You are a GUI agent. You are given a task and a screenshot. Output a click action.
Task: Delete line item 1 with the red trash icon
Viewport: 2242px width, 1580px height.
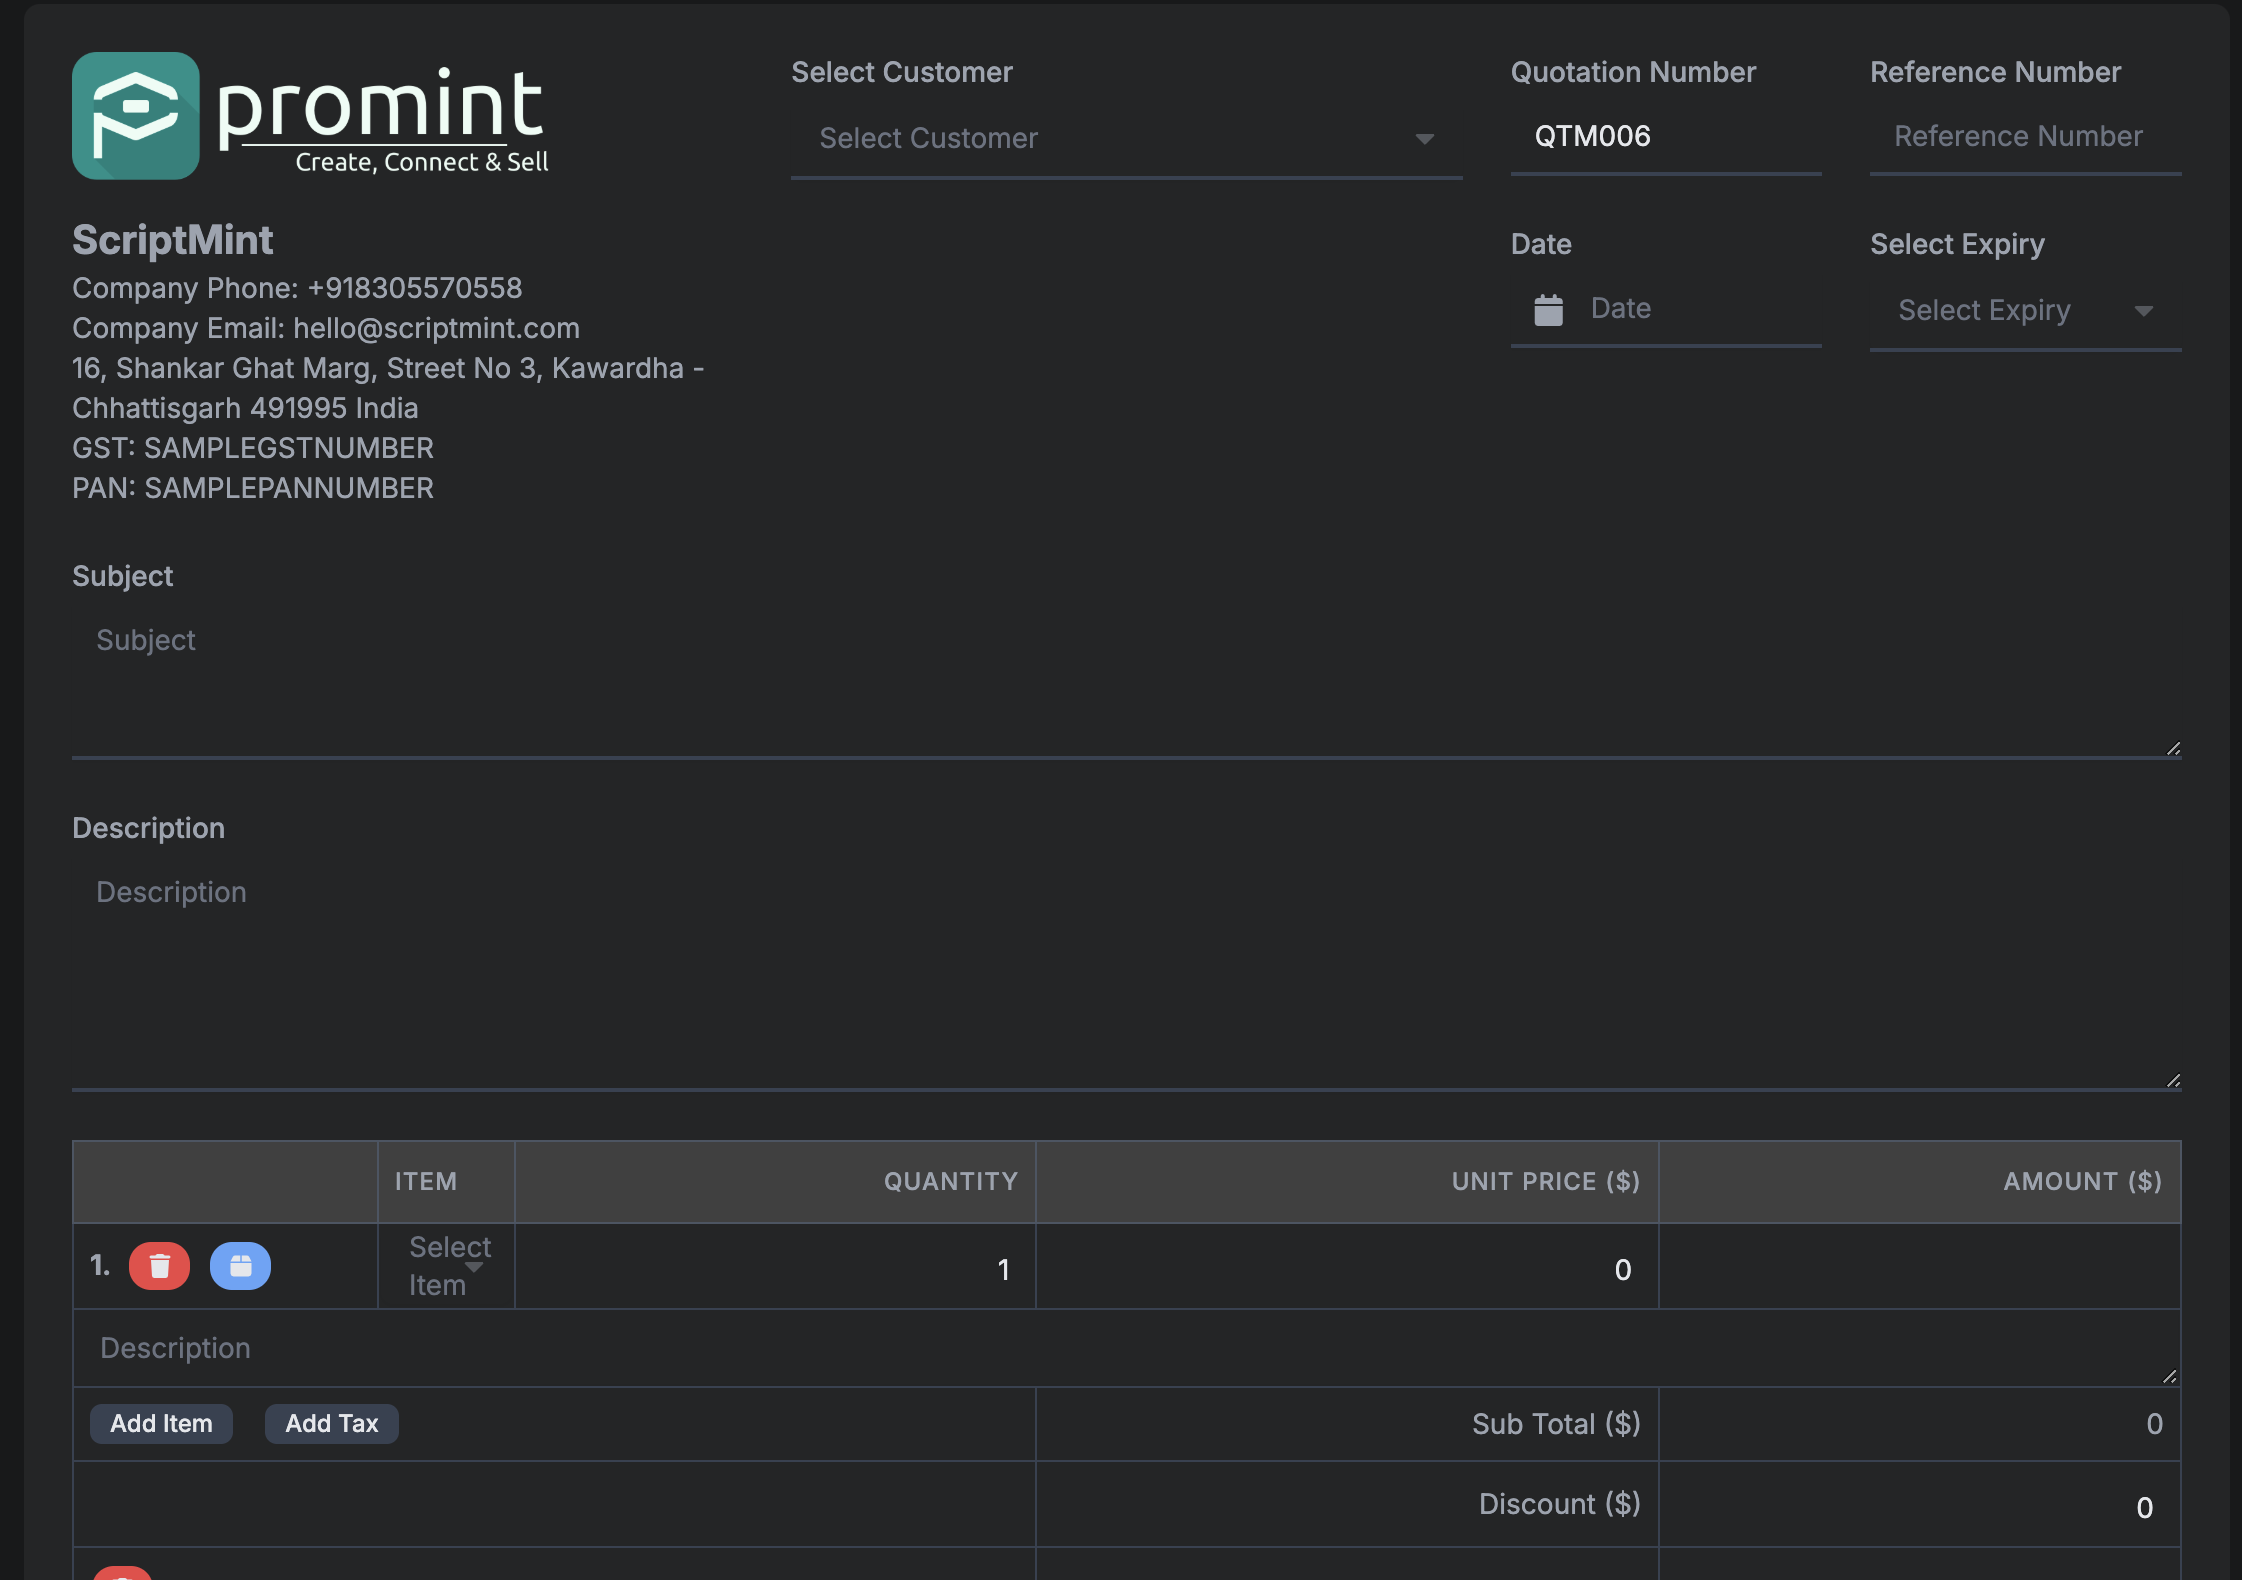[159, 1266]
